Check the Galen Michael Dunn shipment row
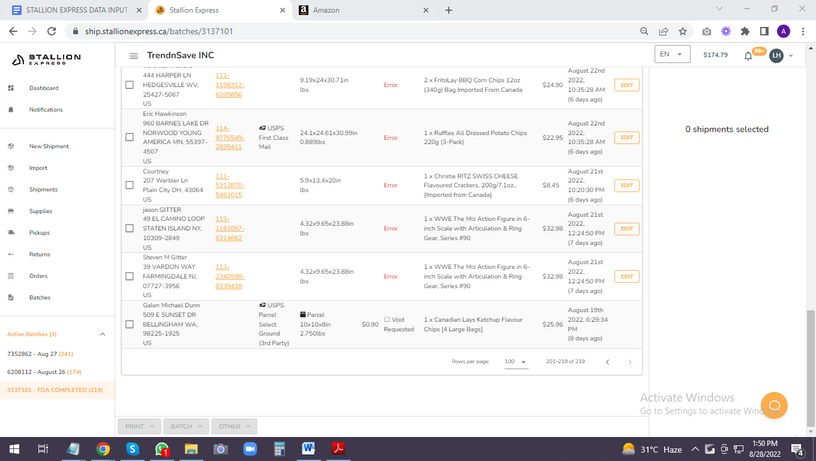Image resolution: width=816 pixels, height=461 pixels. click(129, 324)
